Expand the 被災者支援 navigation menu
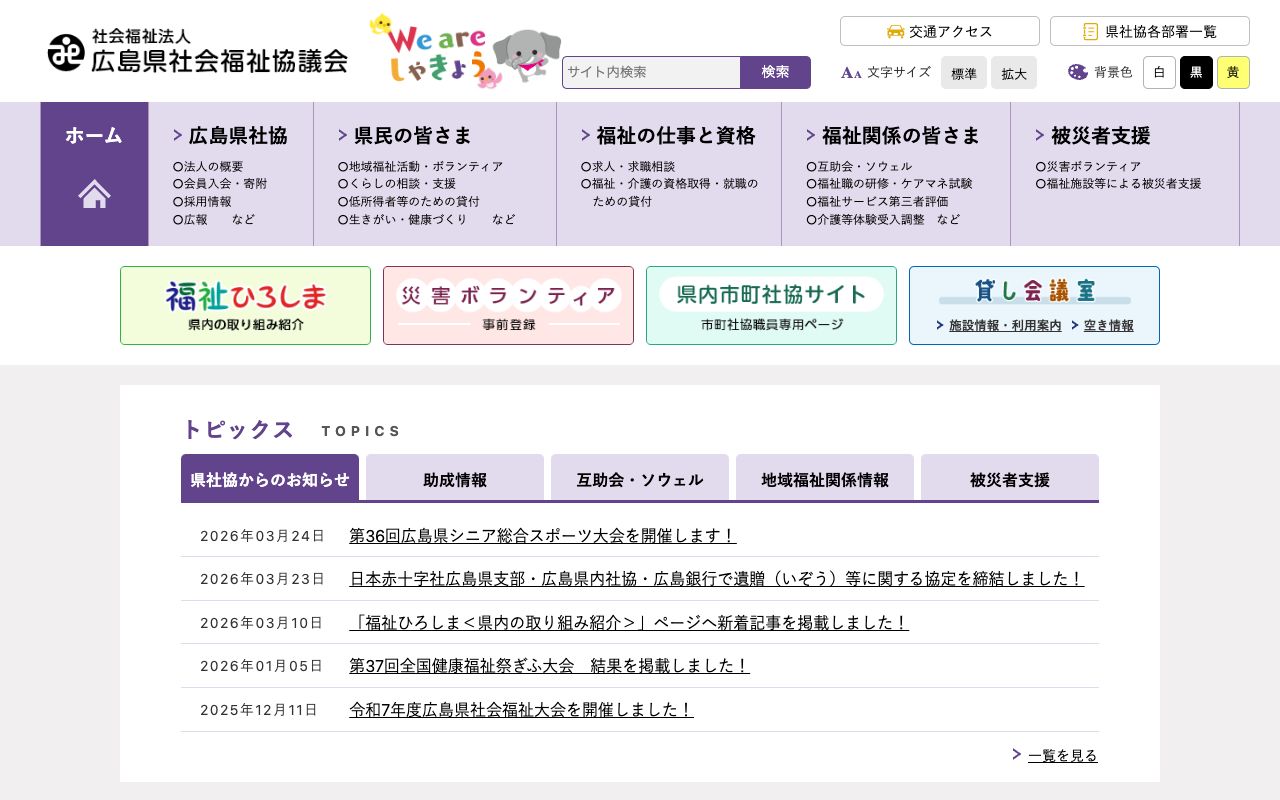This screenshot has height=800, width=1280. 1102,135
